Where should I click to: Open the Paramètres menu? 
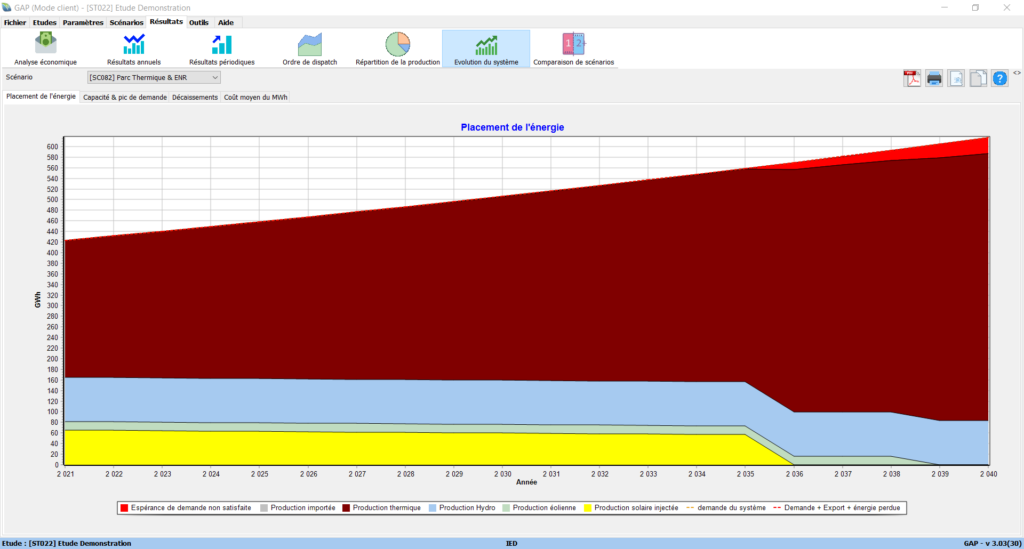[x=83, y=22]
